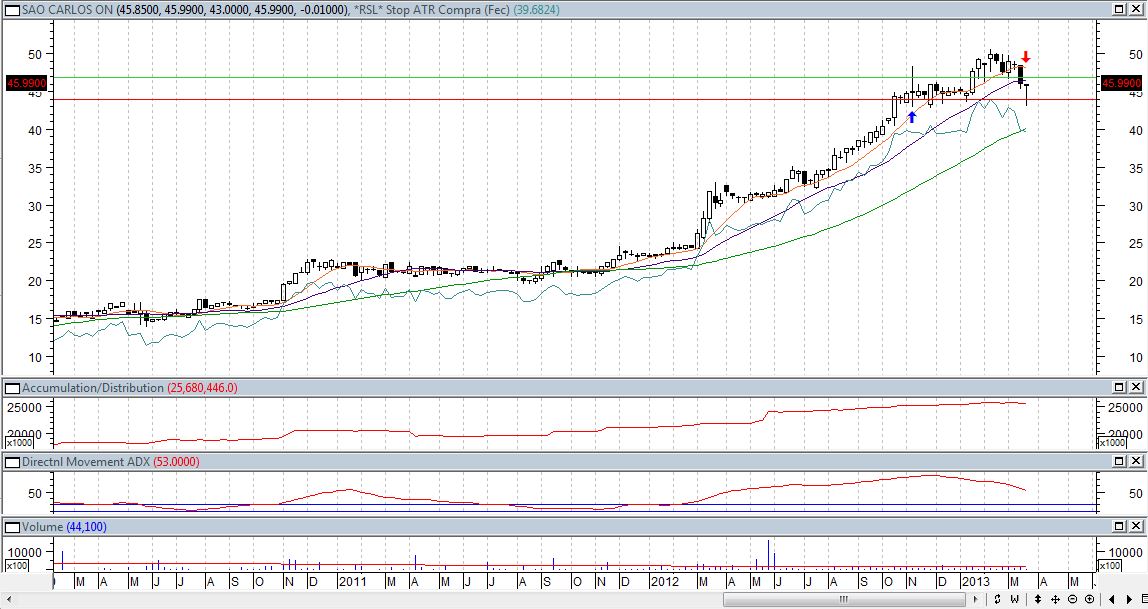Click the four-way pan arrows icon
This screenshot has height=609, width=1148.
coord(1055,599)
